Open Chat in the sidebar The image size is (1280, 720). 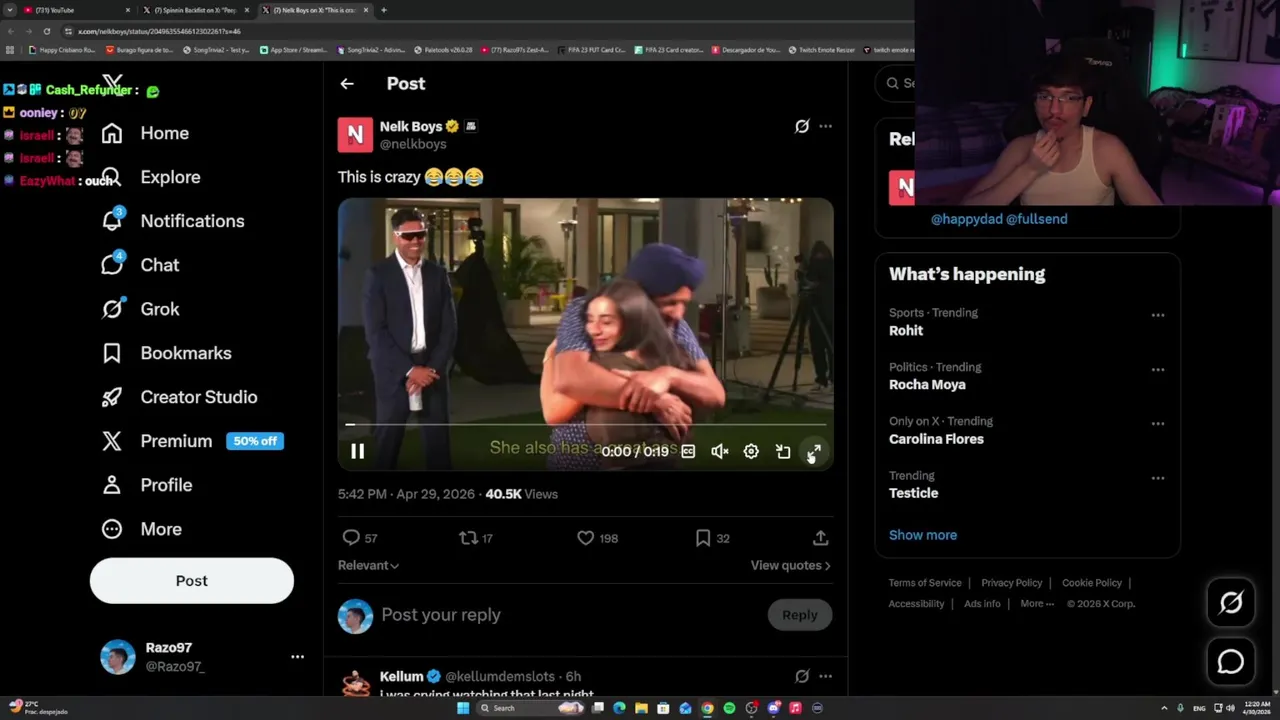(140, 265)
